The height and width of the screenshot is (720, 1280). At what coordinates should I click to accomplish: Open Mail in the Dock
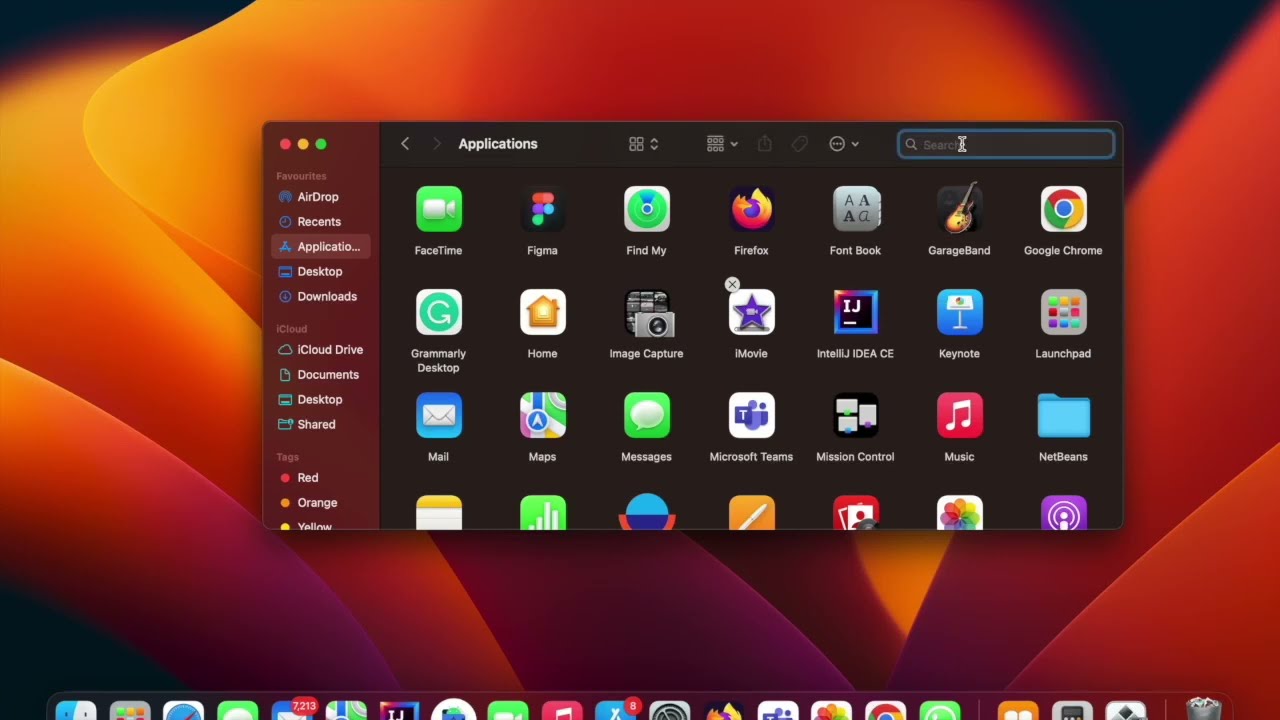tap(292, 711)
